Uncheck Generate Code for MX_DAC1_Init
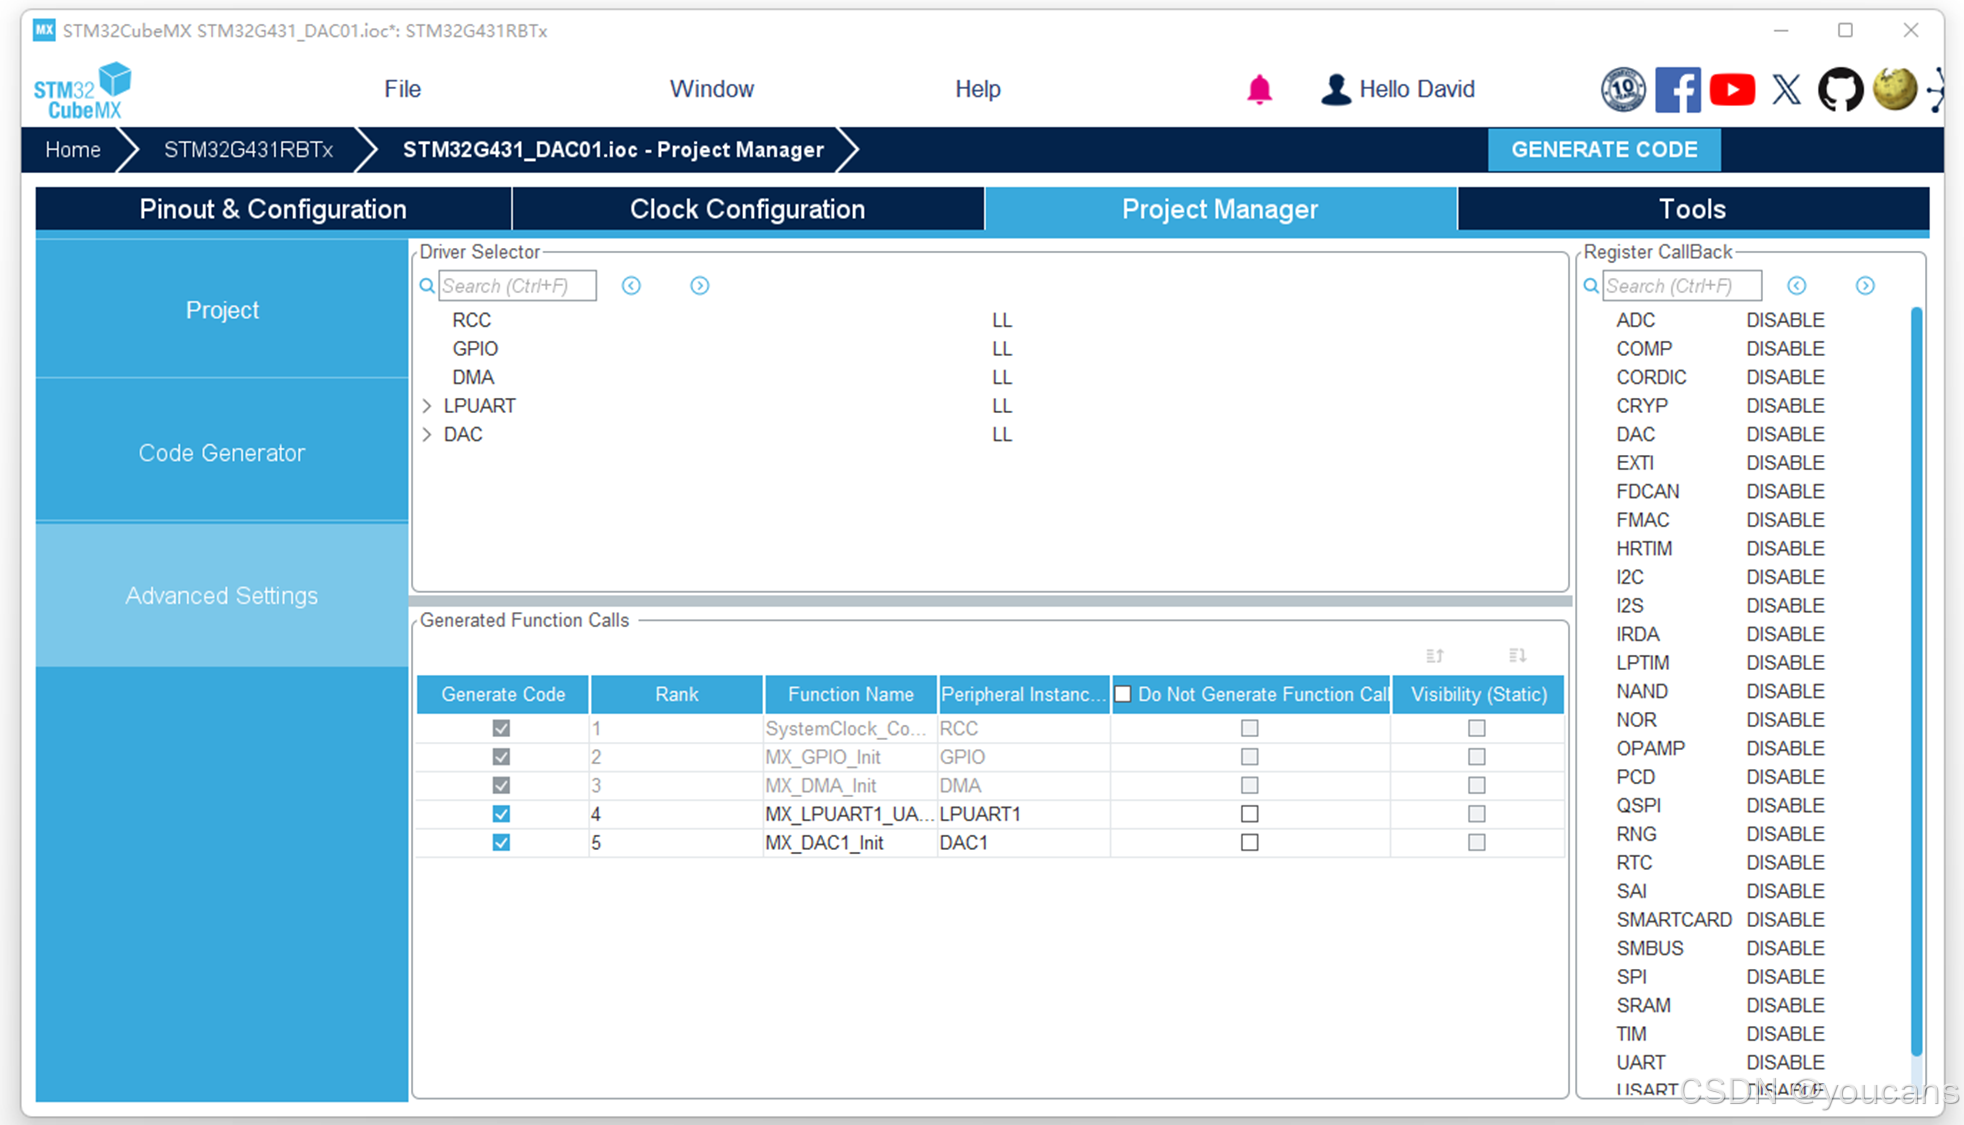Screen dimensions: 1964x1125 coord(501,843)
